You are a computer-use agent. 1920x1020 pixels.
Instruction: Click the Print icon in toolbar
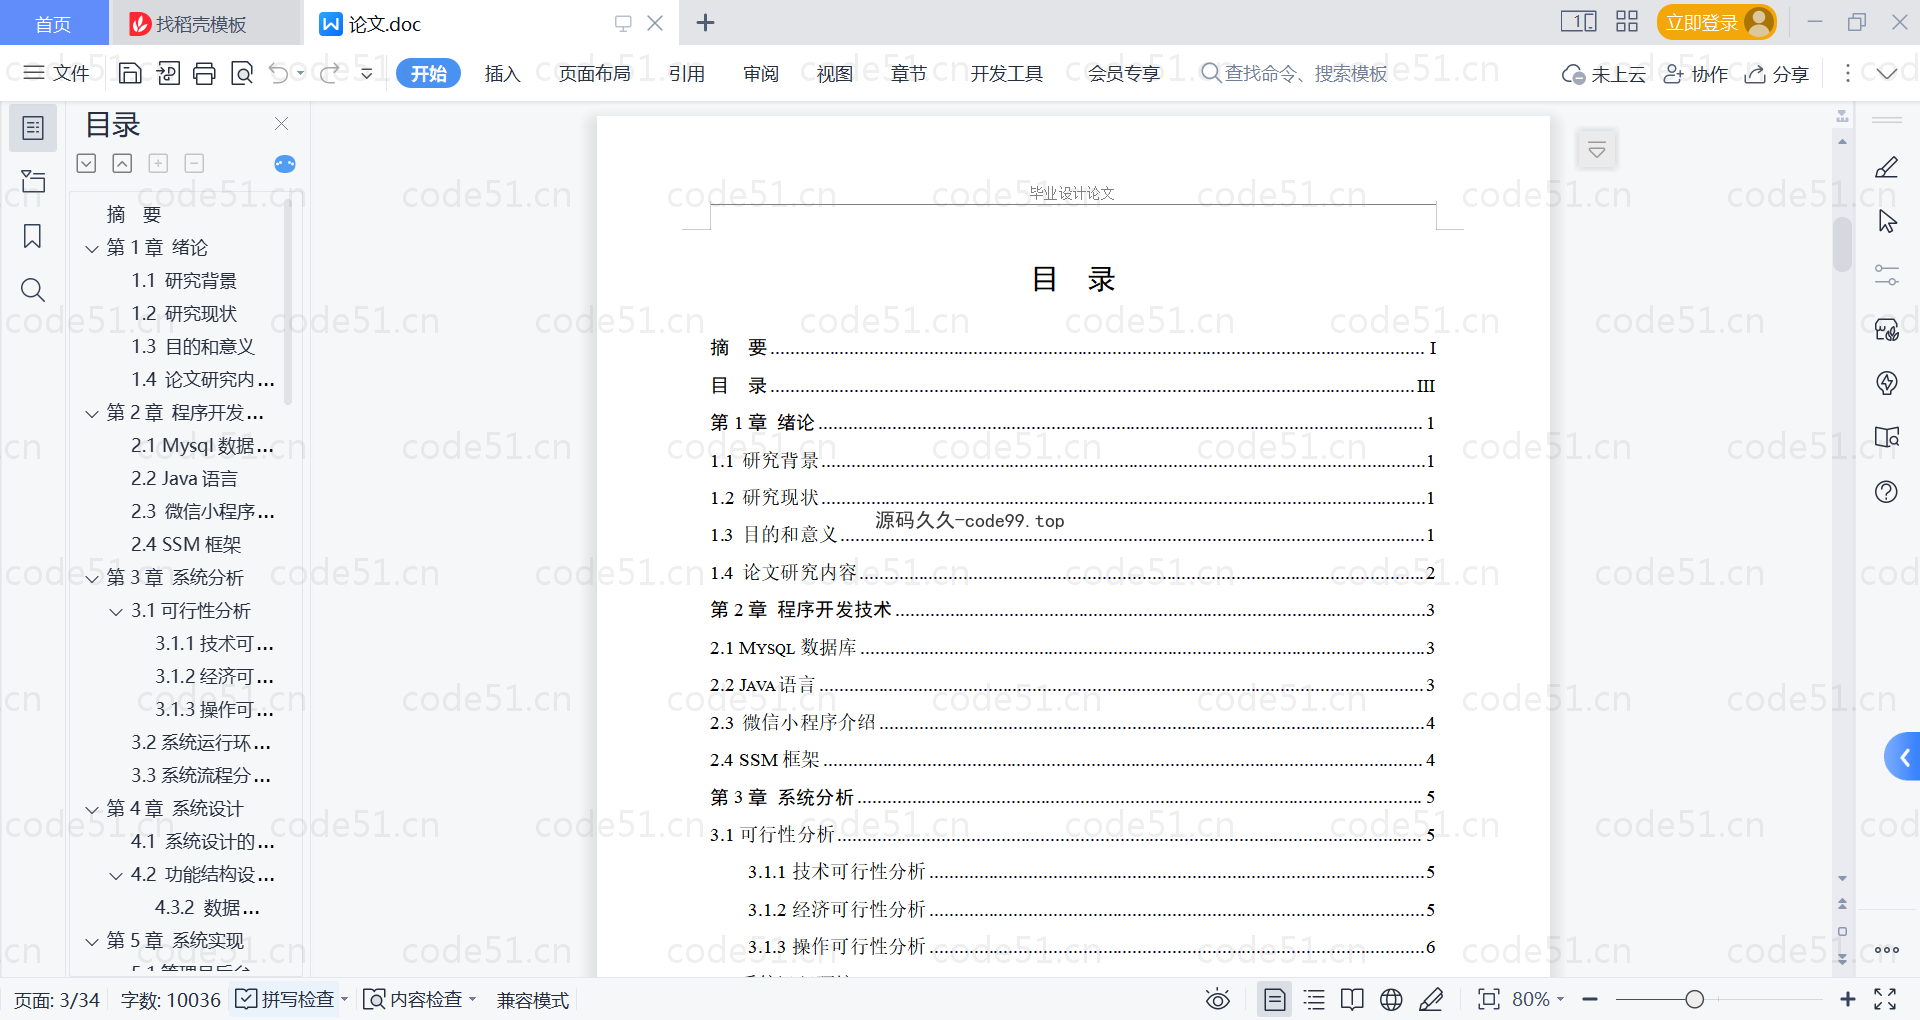(204, 73)
